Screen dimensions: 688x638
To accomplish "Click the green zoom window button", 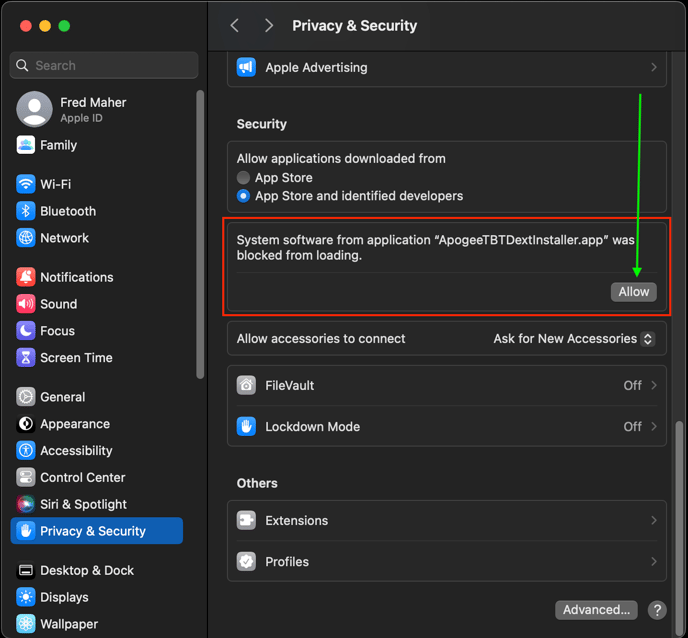I will [x=64, y=26].
